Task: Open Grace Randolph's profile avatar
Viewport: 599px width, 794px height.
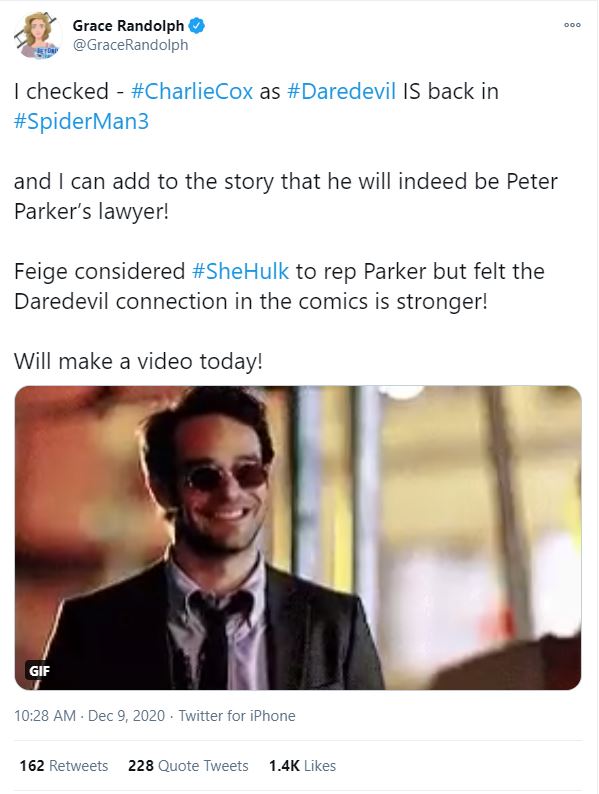Action: (x=37, y=35)
